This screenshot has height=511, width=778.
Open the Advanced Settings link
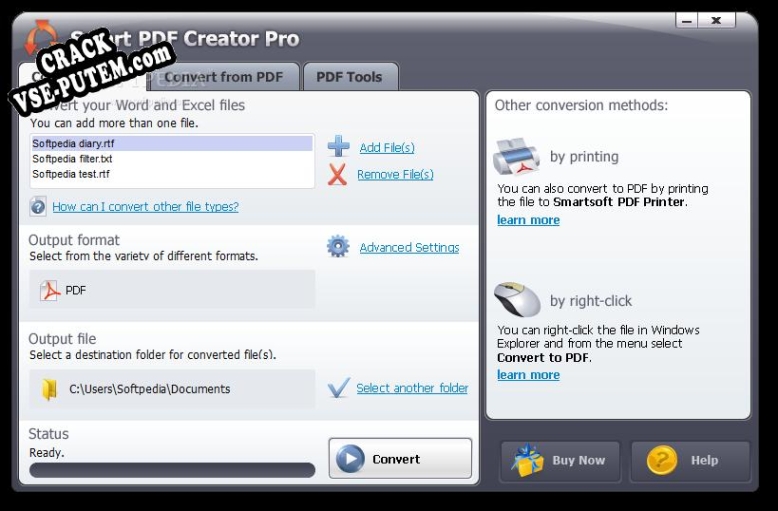tap(409, 247)
